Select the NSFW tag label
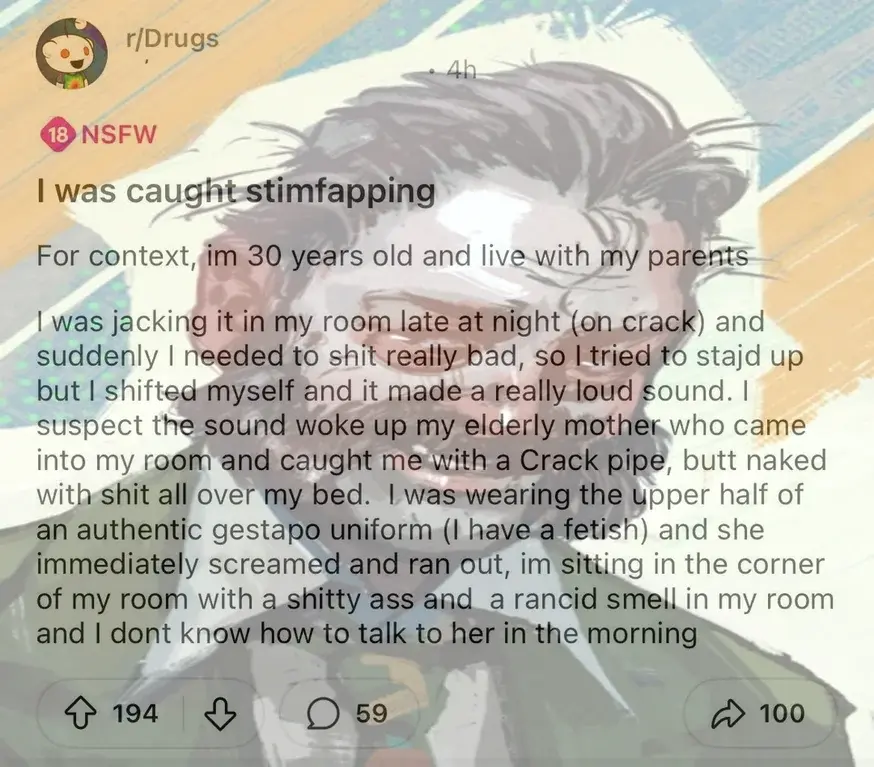Screen dimensions: 874x767 tap(119, 135)
